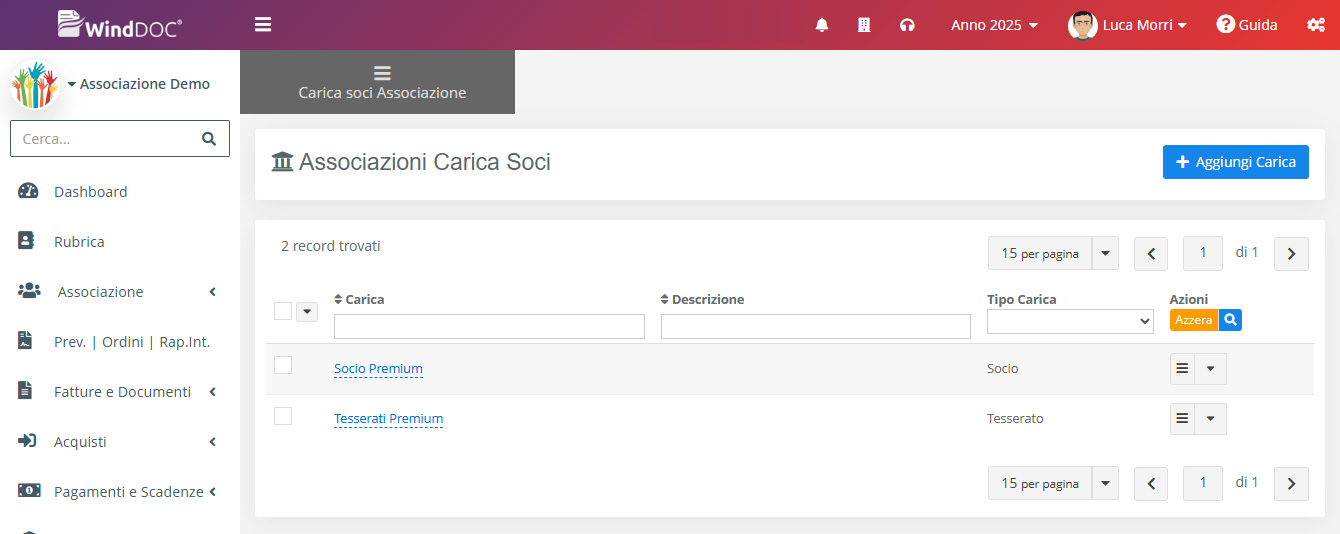Click the WindDOC logo

pos(120,24)
